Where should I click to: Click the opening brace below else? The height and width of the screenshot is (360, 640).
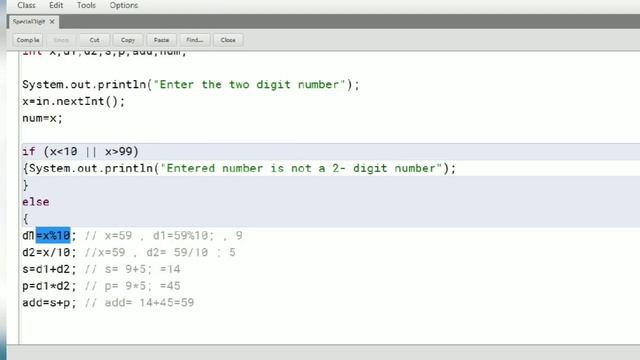pos(25,219)
